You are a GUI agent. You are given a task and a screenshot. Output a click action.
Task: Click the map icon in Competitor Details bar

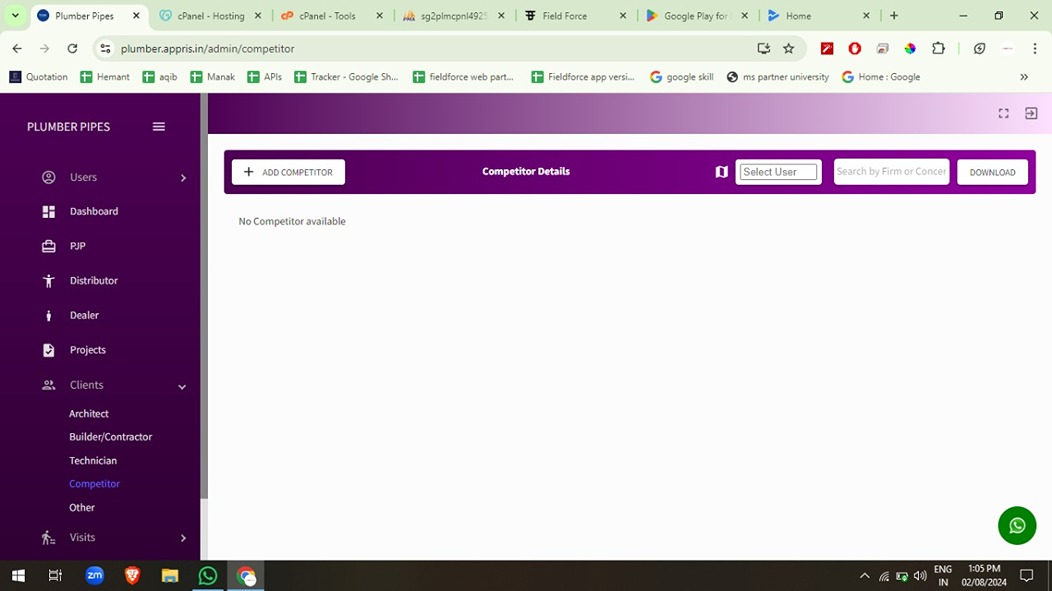[x=721, y=172]
